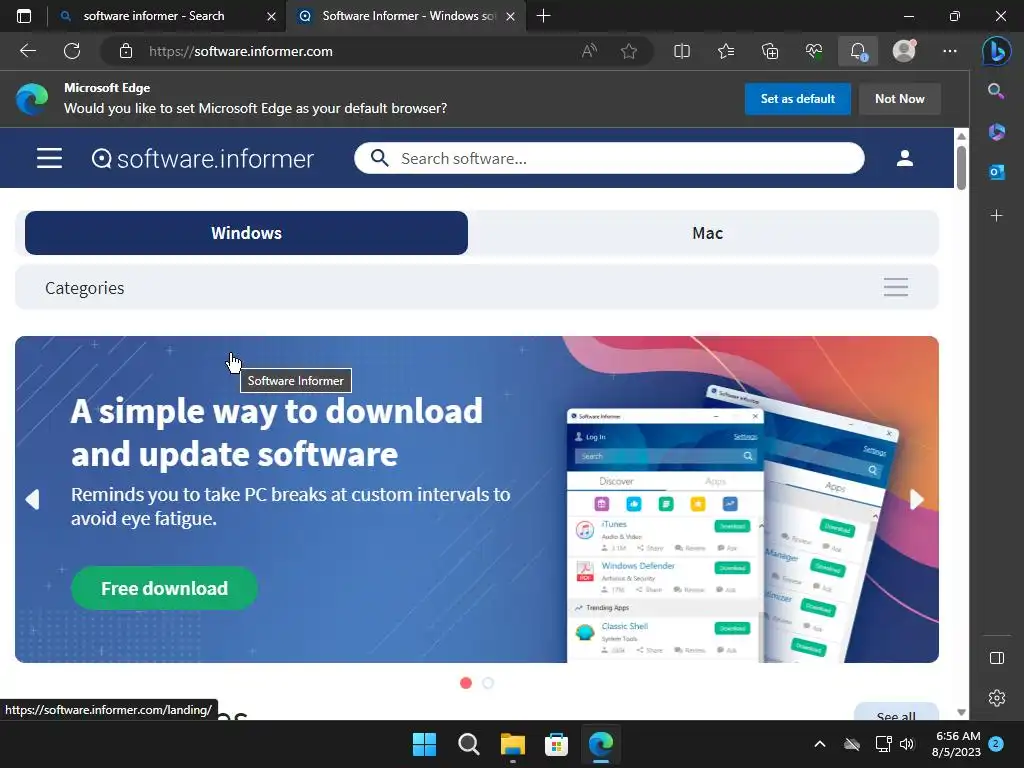
Task: Open Collections icon
Action: coord(770,51)
